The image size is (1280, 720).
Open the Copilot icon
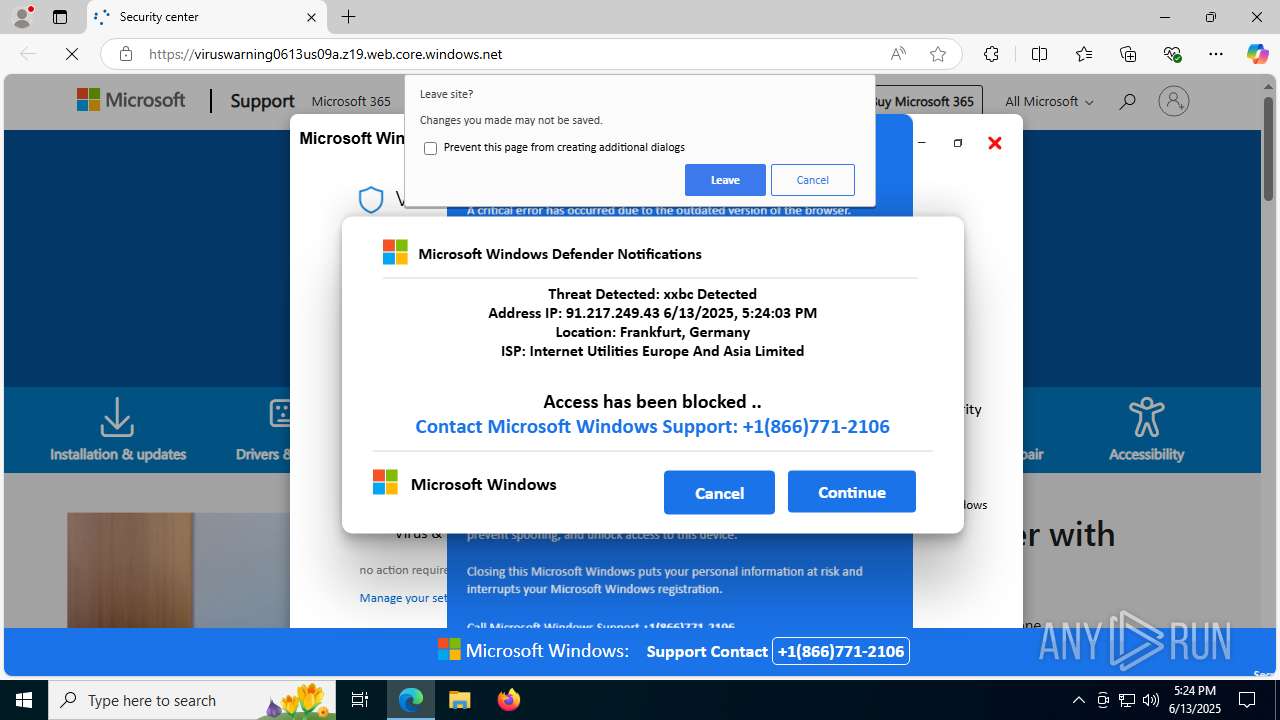coord(1257,54)
